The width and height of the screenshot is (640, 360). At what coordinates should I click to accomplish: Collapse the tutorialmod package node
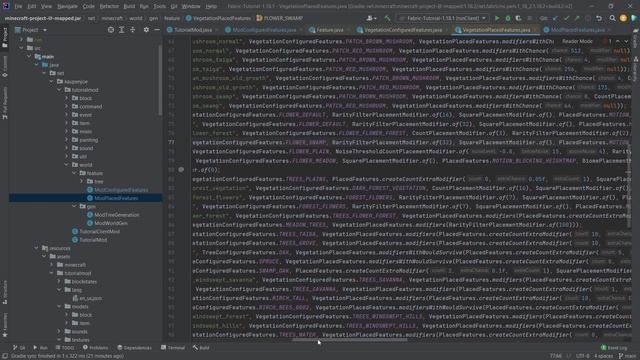[59, 90]
